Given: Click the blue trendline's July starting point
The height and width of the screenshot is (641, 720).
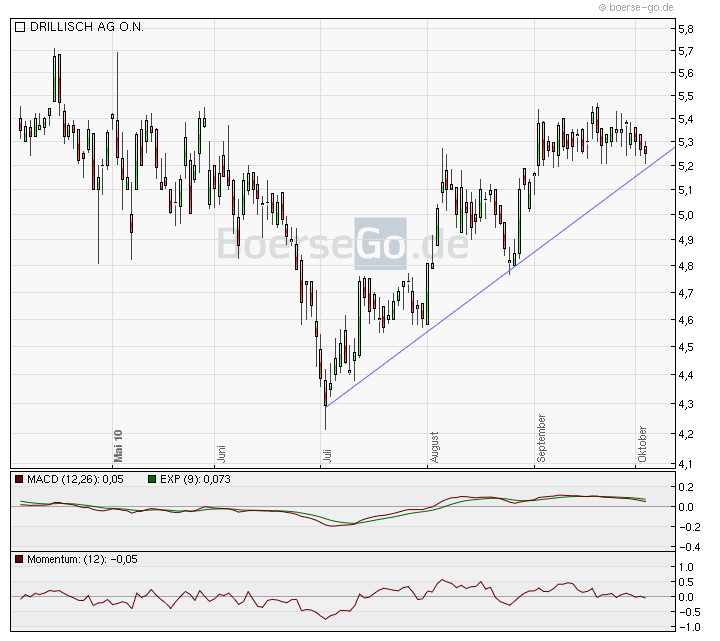Looking at the screenshot, I should click(x=326, y=406).
